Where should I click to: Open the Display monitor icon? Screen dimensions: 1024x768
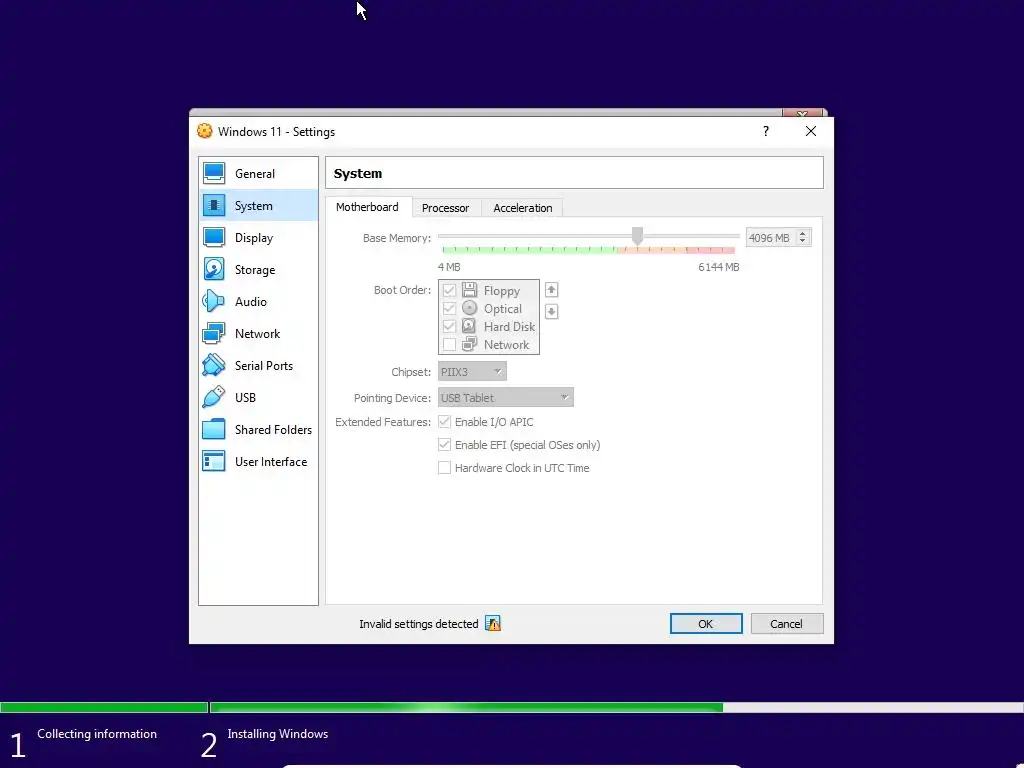[x=214, y=237]
